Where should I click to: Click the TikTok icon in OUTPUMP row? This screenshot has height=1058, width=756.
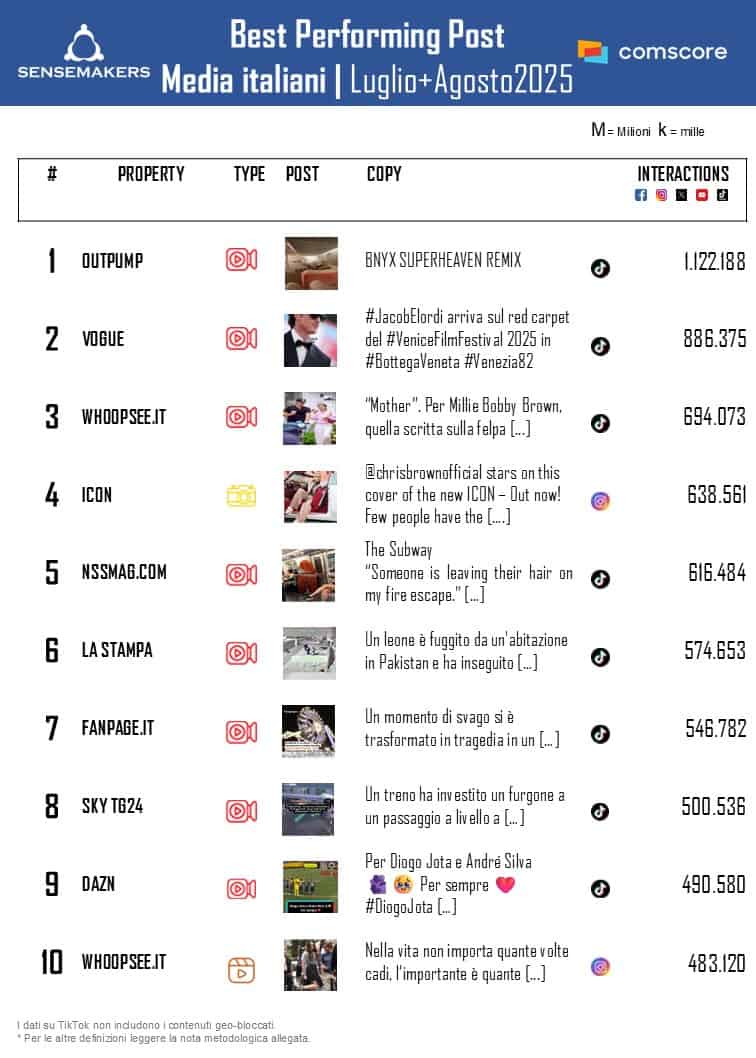(600, 268)
